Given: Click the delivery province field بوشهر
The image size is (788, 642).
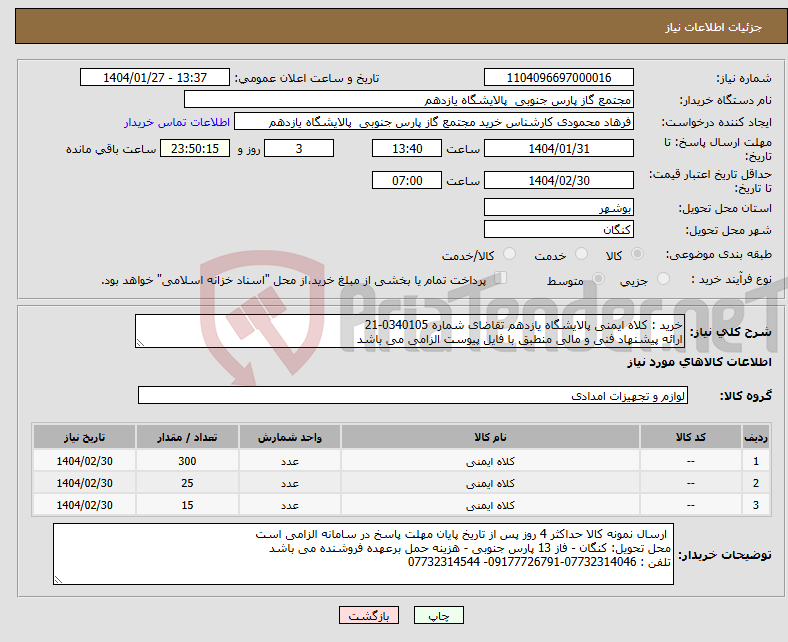Looking at the screenshot, I should point(558,207).
